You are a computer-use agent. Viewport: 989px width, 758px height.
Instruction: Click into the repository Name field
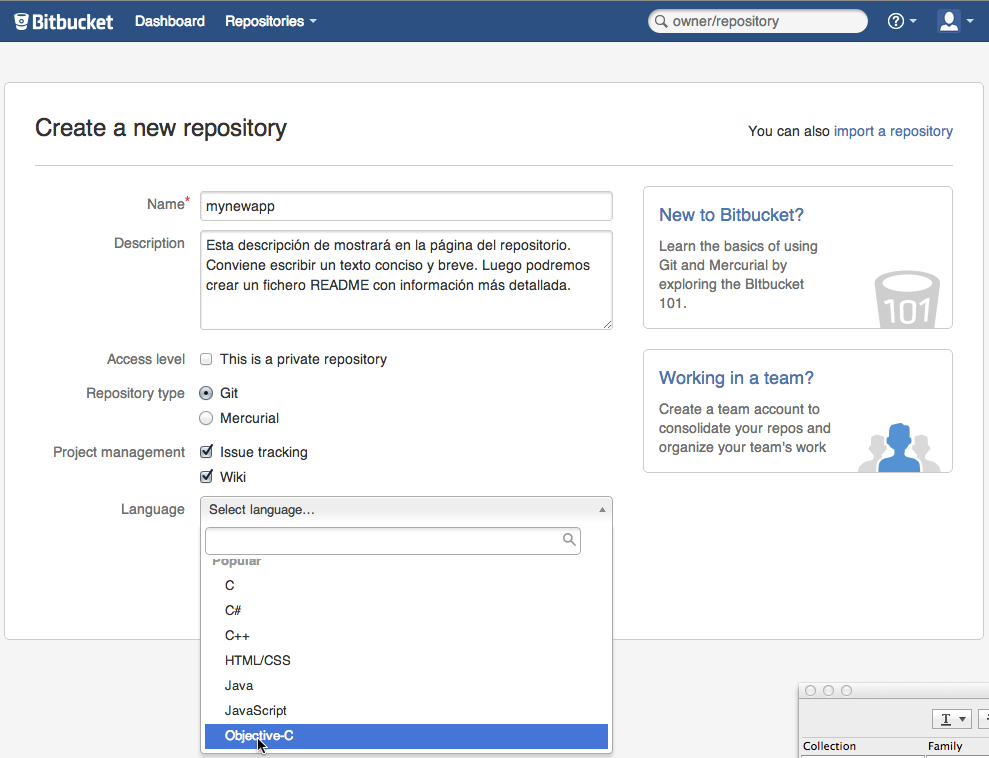[x=406, y=206]
